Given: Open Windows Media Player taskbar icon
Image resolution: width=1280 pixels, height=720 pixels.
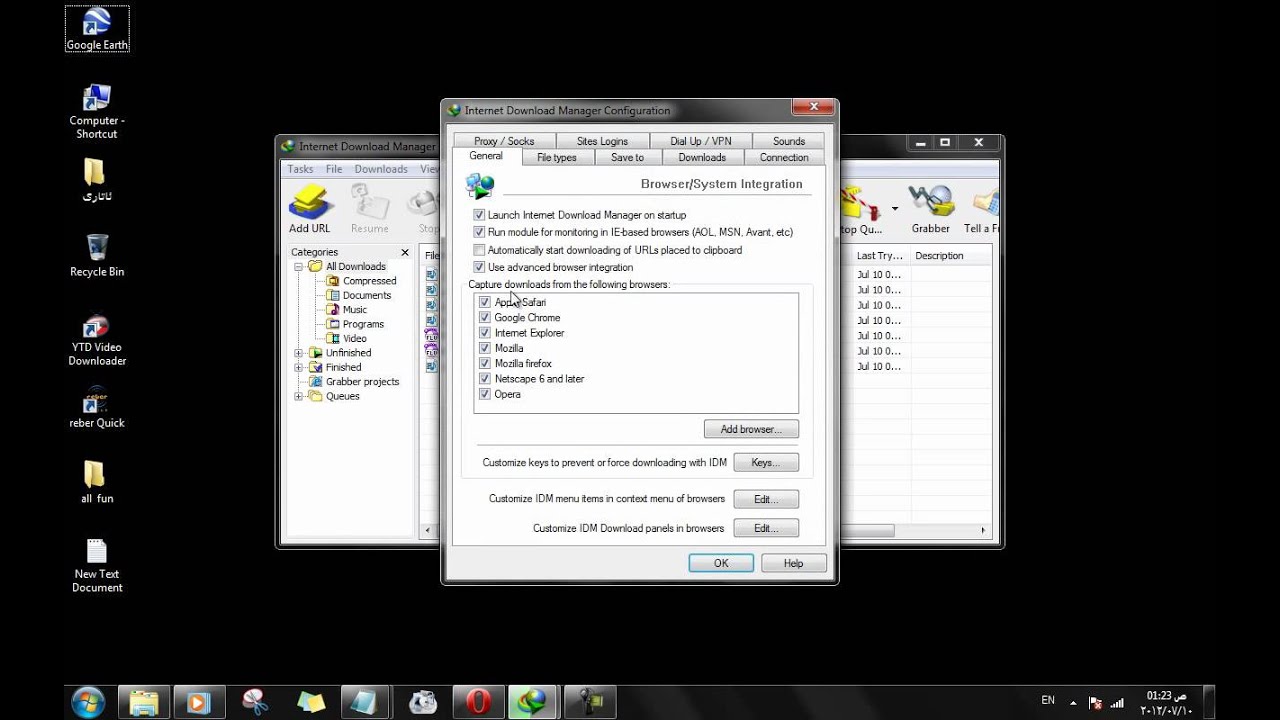Looking at the screenshot, I should pos(199,702).
